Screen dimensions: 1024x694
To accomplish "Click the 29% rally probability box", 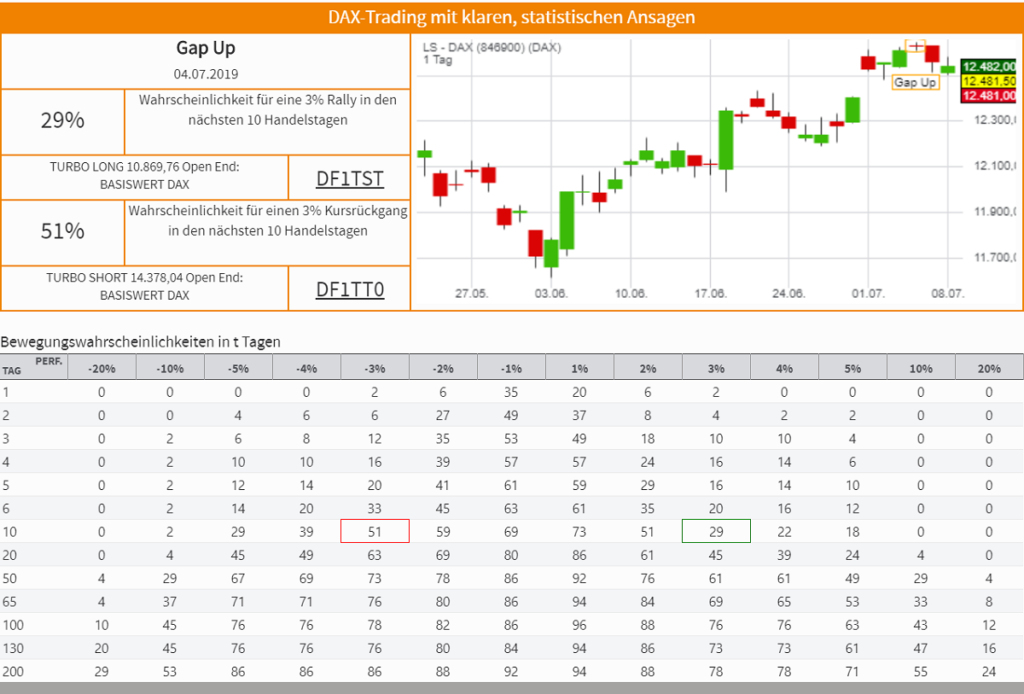I will [x=63, y=121].
